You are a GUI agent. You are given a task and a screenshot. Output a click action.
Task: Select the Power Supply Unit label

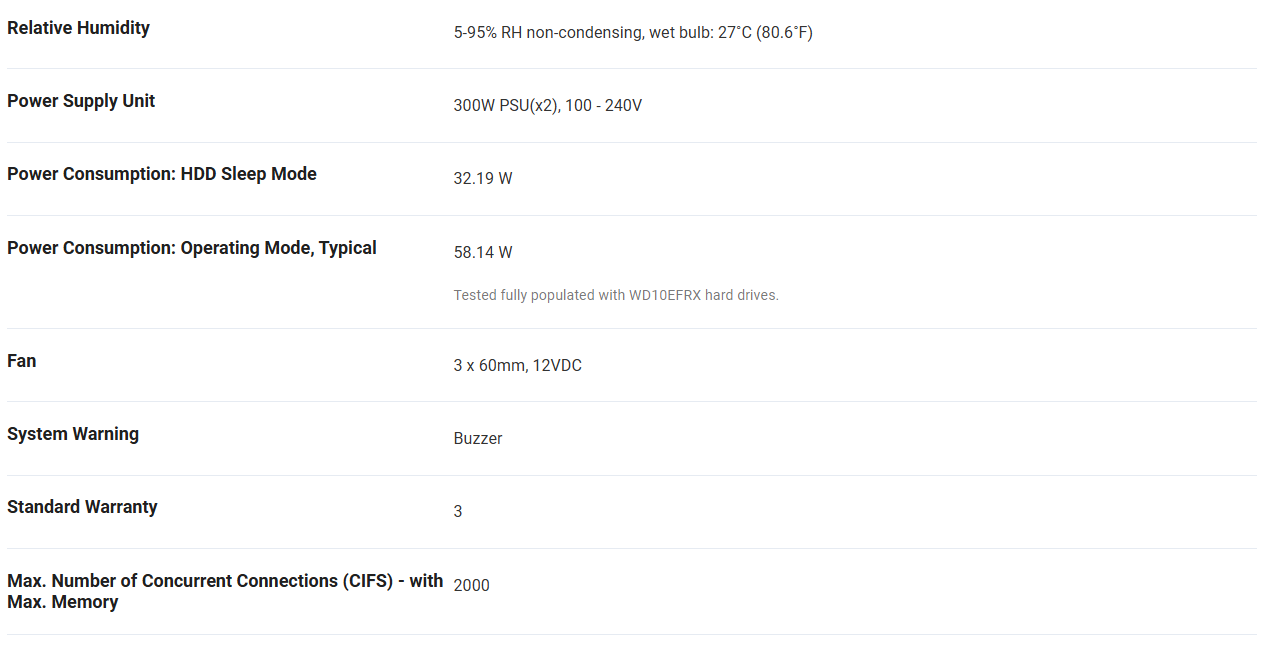(x=81, y=101)
